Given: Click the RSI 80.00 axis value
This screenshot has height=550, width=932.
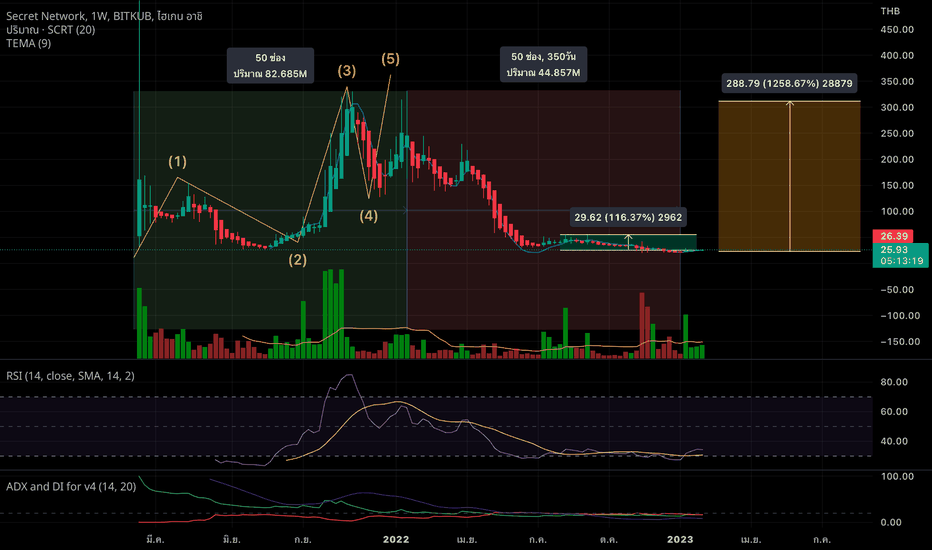Looking at the screenshot, I should (894, 382).
